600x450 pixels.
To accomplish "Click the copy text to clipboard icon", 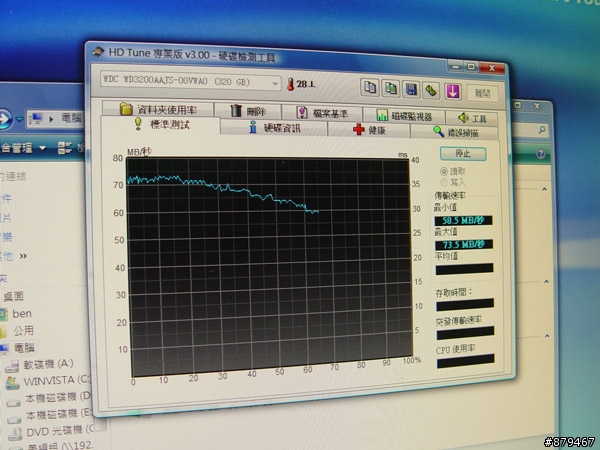I will pyautogui.click(x=370, y=88).
